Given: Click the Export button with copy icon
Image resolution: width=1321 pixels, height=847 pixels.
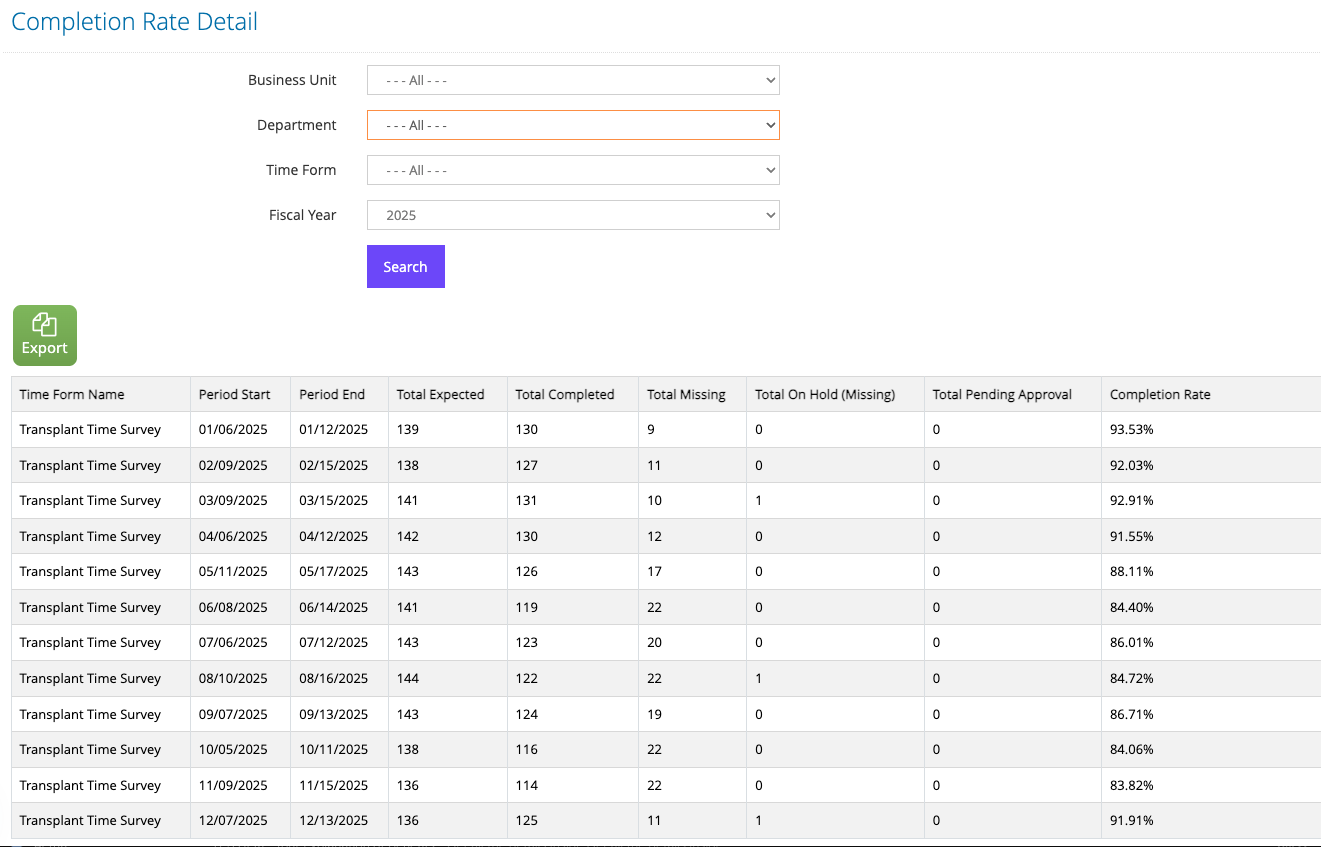Looking at the screenshot, I should 45,336.
